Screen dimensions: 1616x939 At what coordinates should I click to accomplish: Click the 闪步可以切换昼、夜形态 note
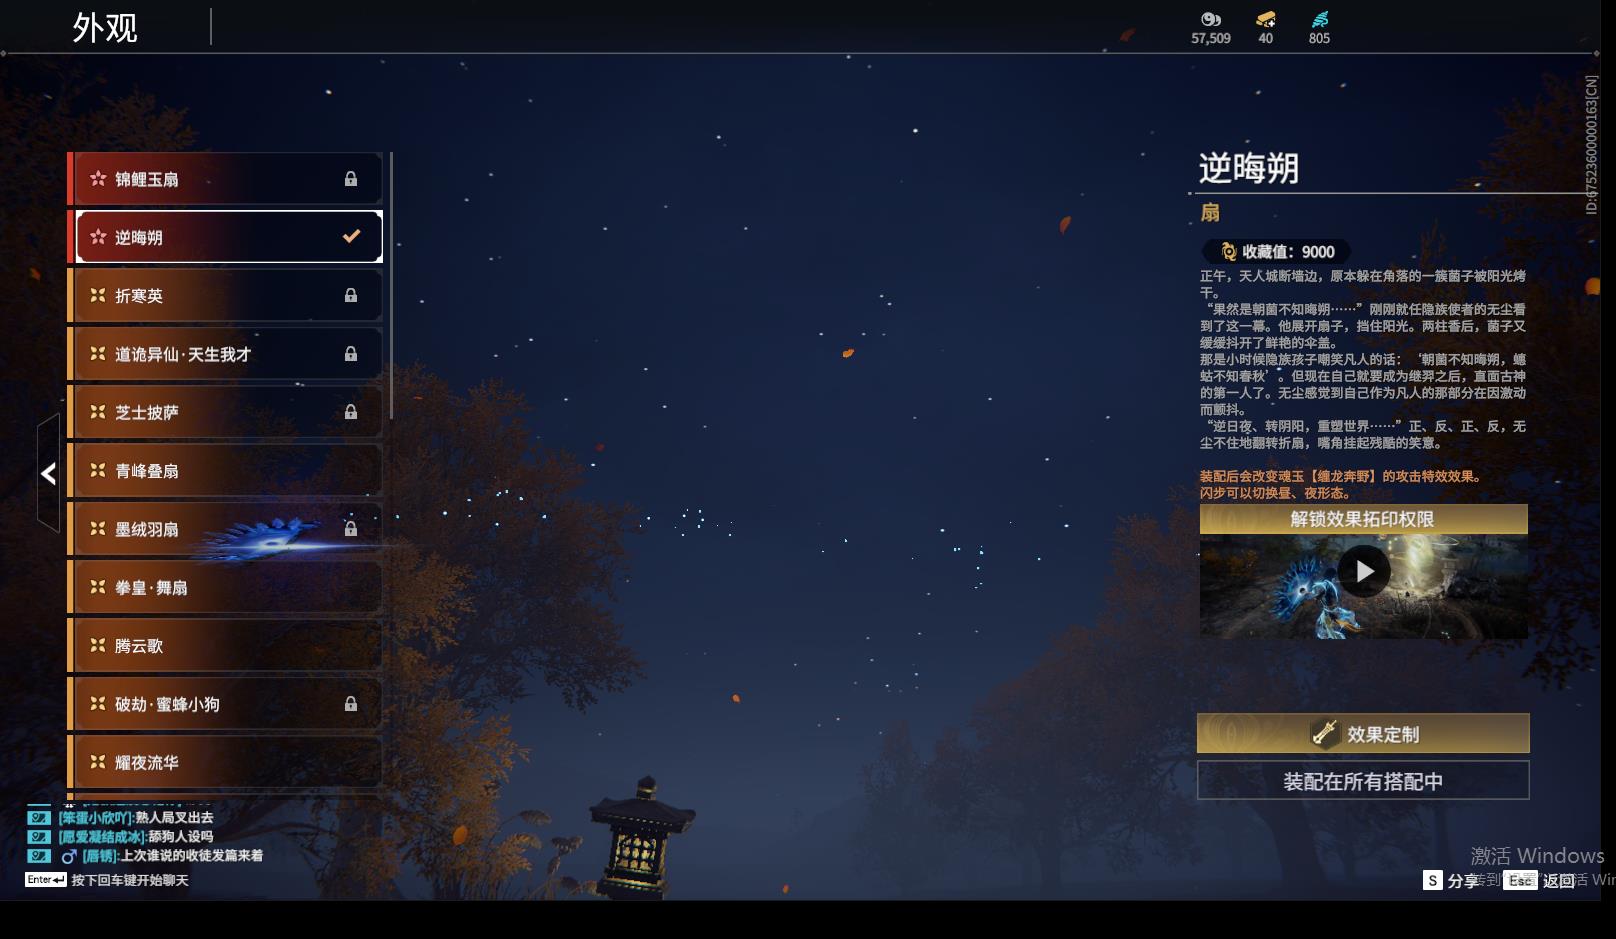click(x=1275, y=493)
